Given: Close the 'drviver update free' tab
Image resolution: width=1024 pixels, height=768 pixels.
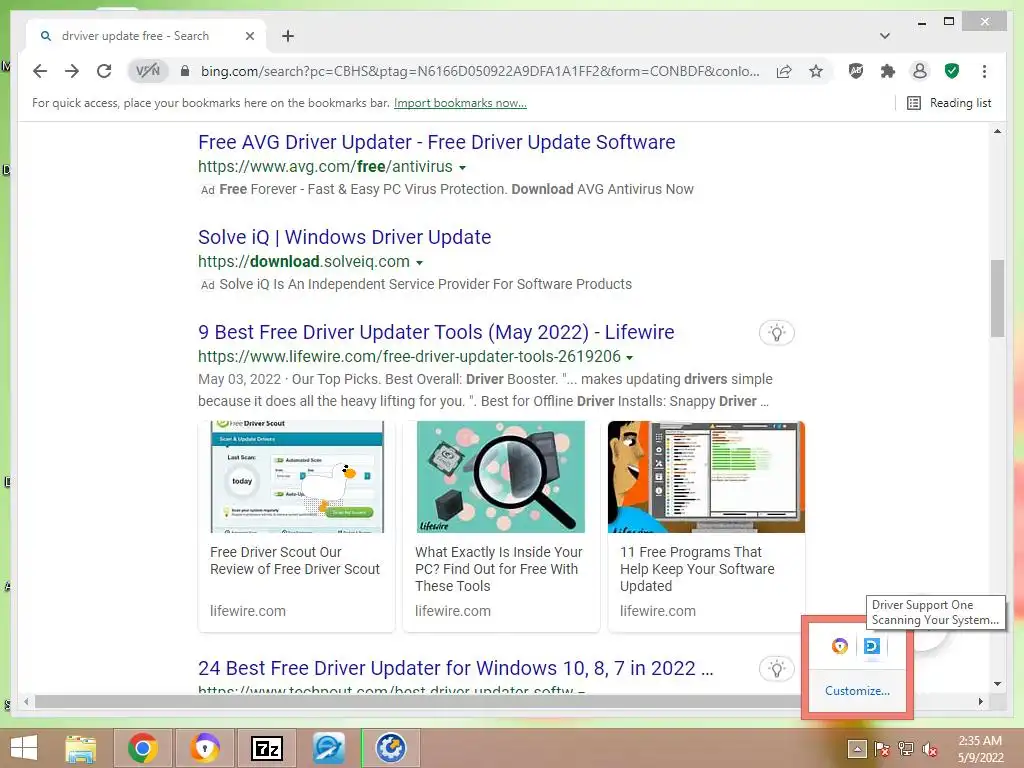Looking at the screenshot, I should coord(249,36).
